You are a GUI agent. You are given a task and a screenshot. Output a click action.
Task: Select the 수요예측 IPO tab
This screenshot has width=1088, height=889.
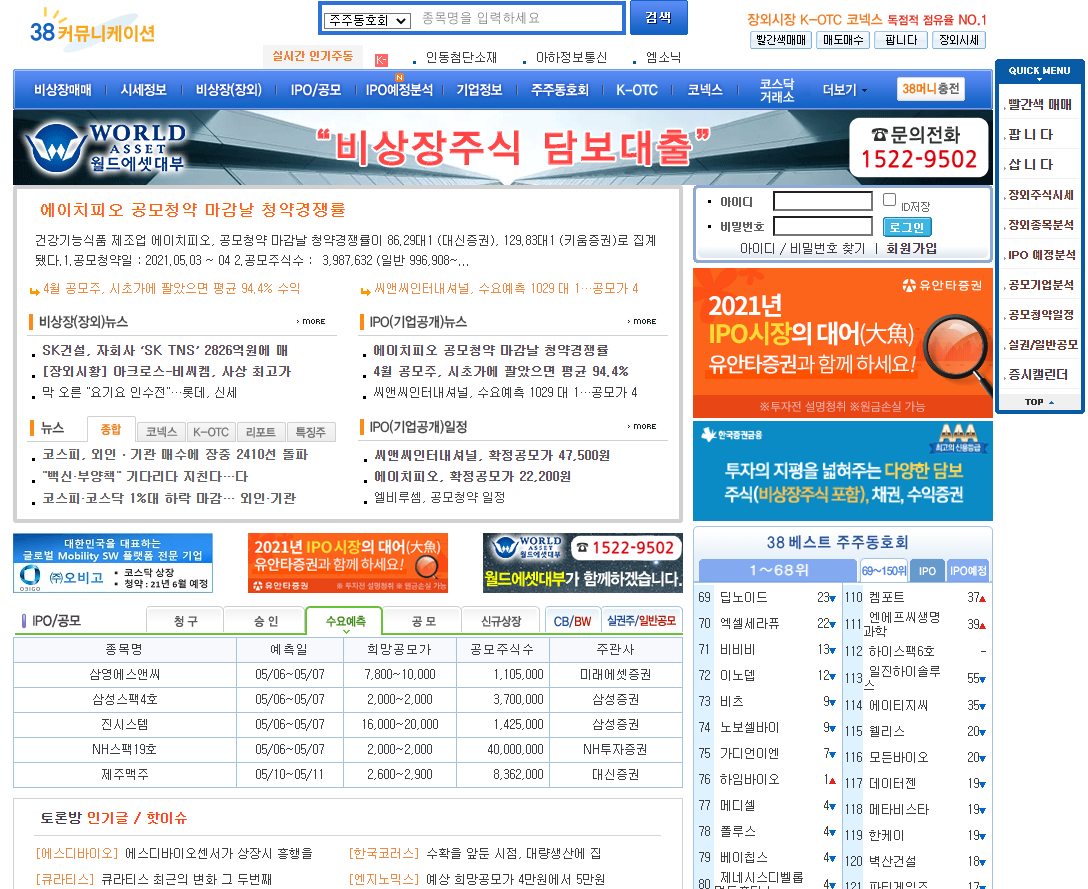(345, 621)
